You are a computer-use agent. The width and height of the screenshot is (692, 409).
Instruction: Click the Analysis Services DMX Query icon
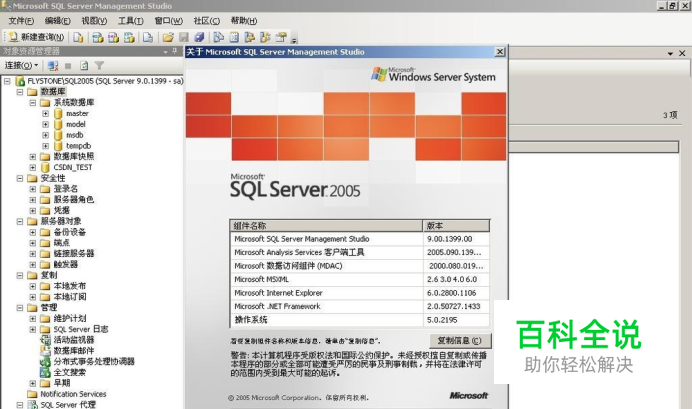tap(113, 38)
